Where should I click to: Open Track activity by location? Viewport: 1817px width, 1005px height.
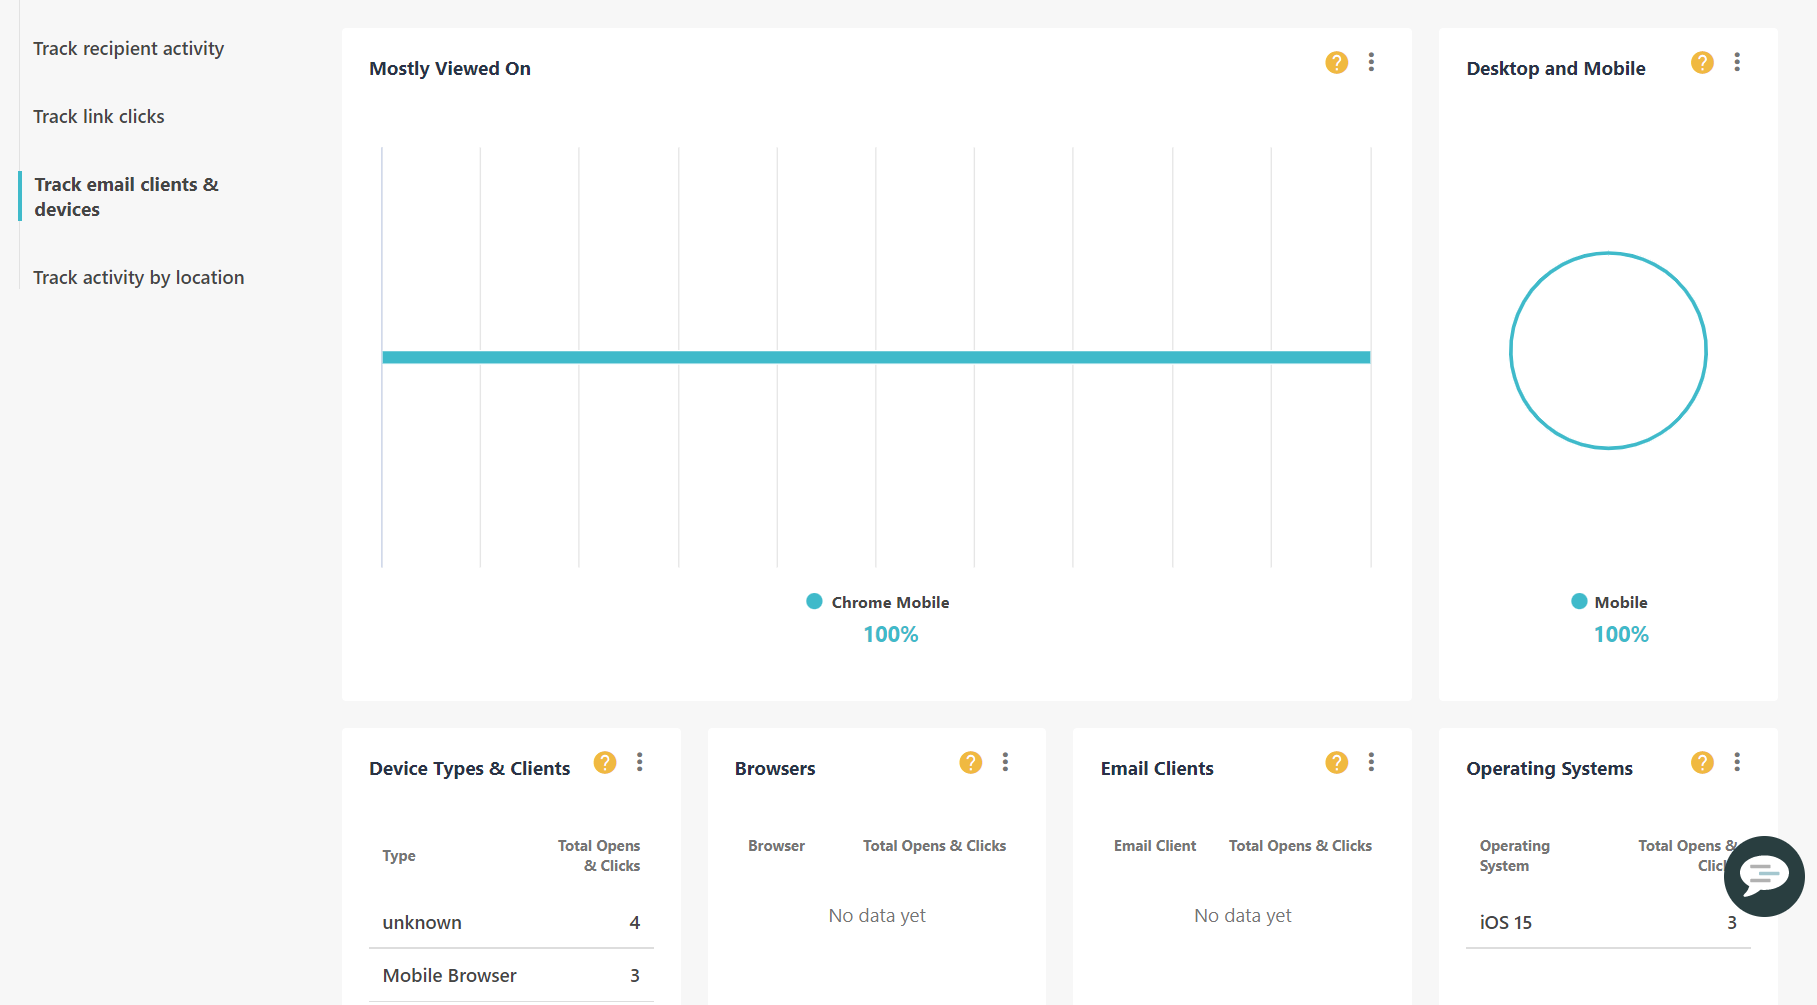138,278
